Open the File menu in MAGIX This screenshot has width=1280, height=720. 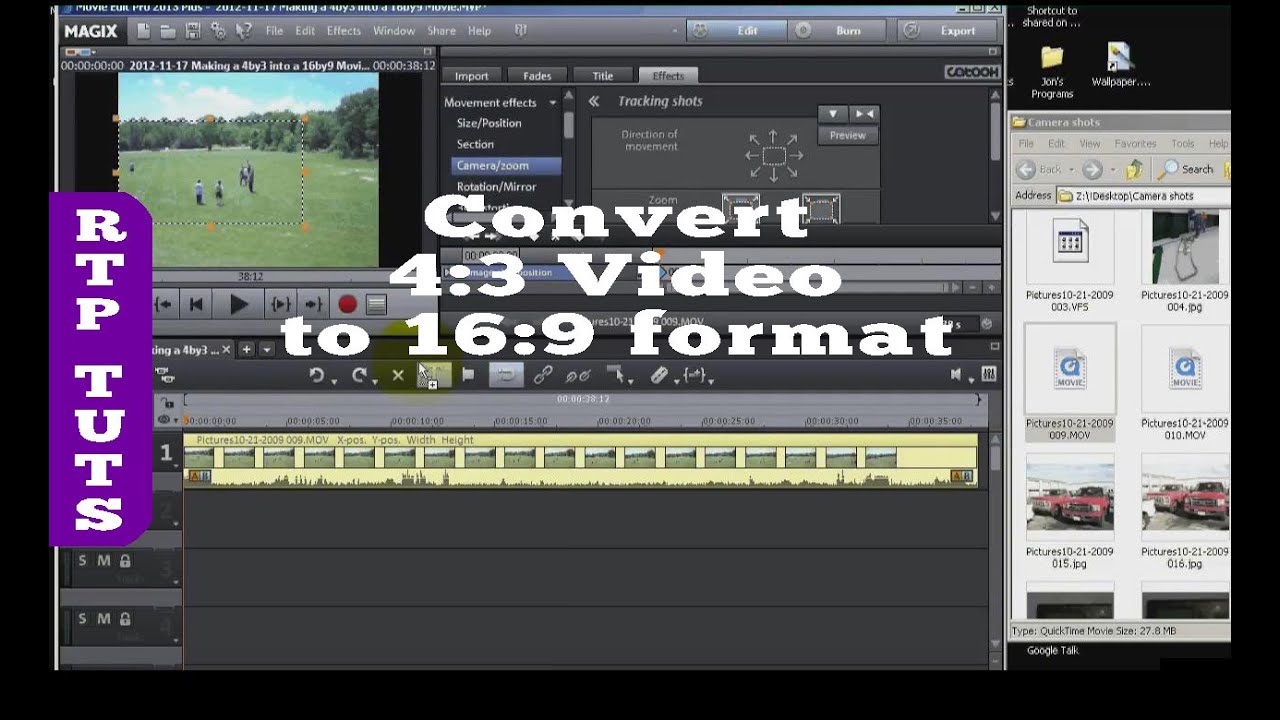274,31
